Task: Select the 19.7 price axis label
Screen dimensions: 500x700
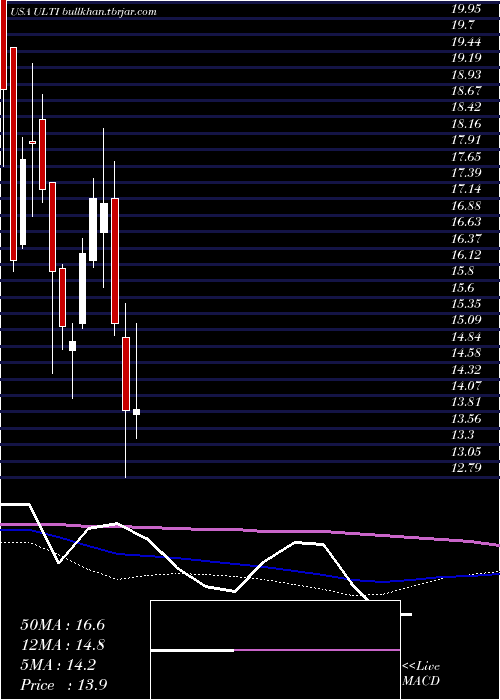Action: pos(463,26)
